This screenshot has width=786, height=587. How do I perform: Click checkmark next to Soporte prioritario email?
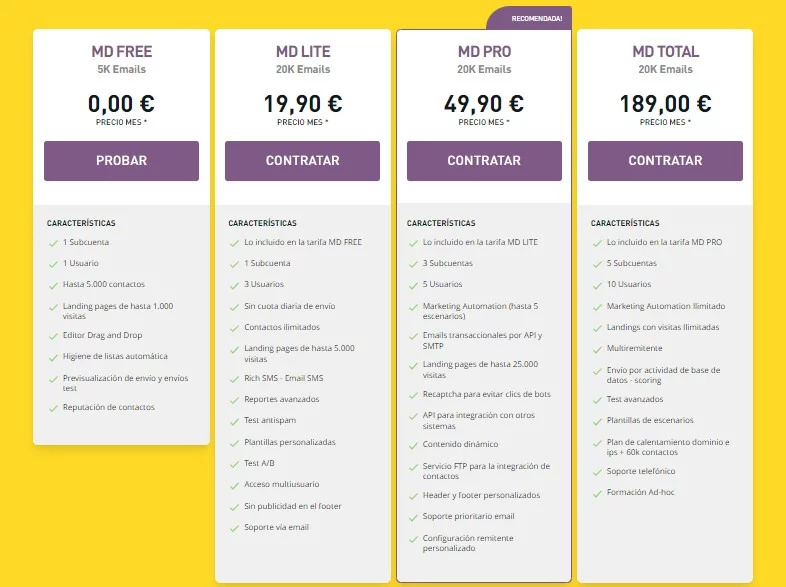click(413, 517)
